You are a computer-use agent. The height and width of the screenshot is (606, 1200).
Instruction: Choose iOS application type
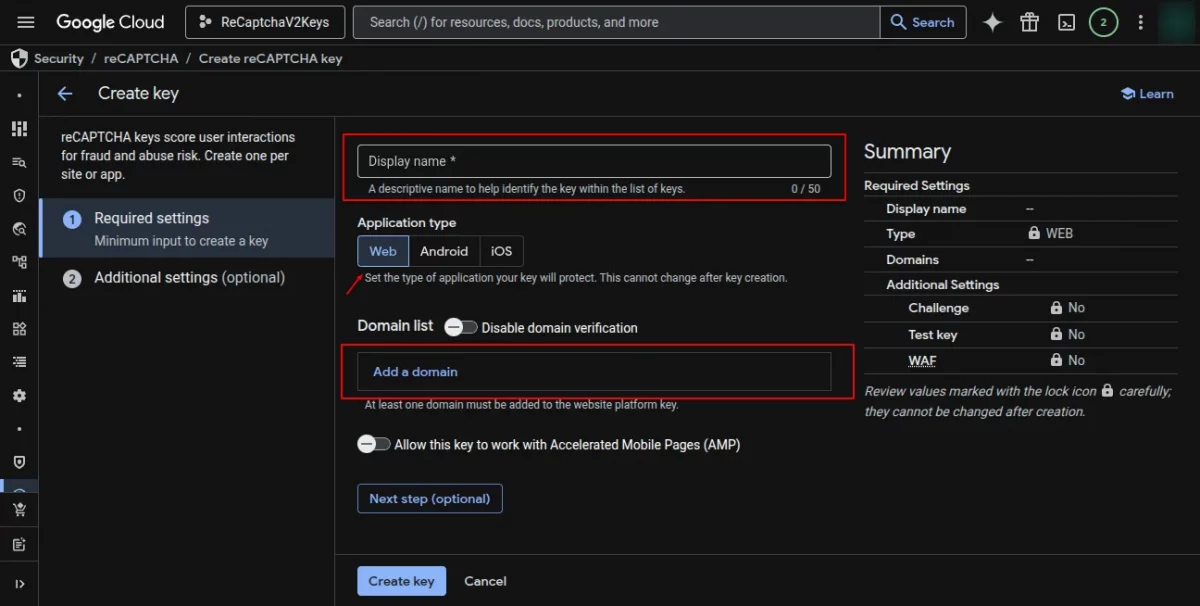501,251
